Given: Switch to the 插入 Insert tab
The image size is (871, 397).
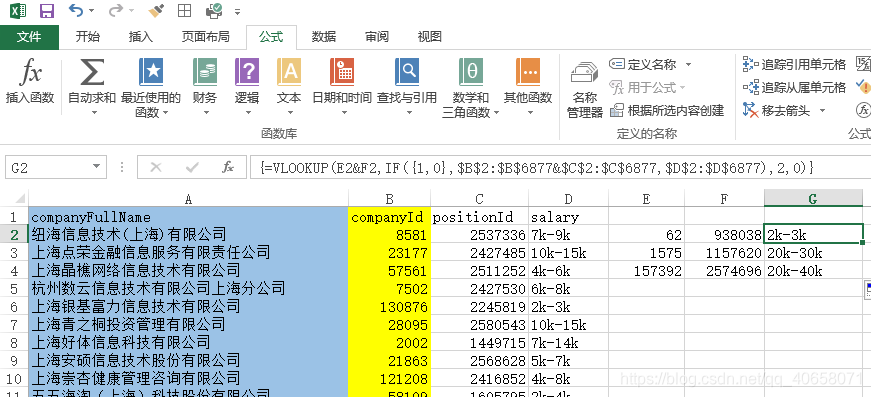Looking at the screenshot, I should [x=141, y=37].
